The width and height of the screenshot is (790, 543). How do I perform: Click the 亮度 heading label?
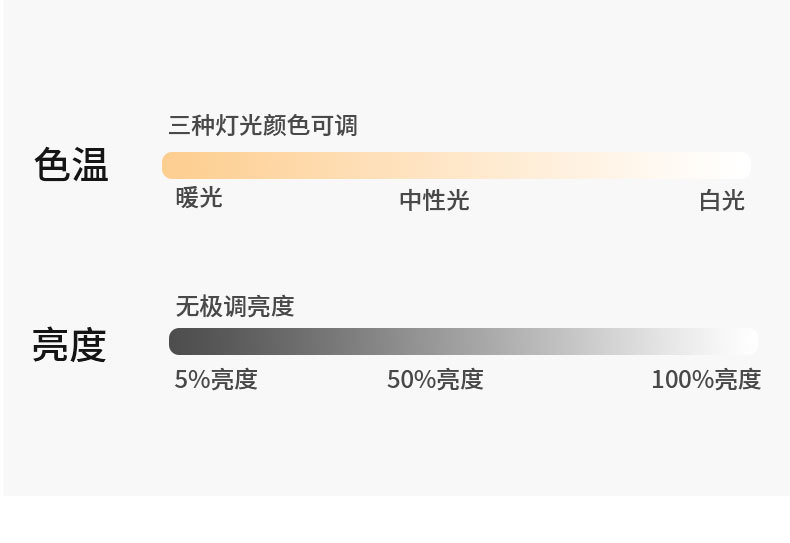(x=69, y=345)
